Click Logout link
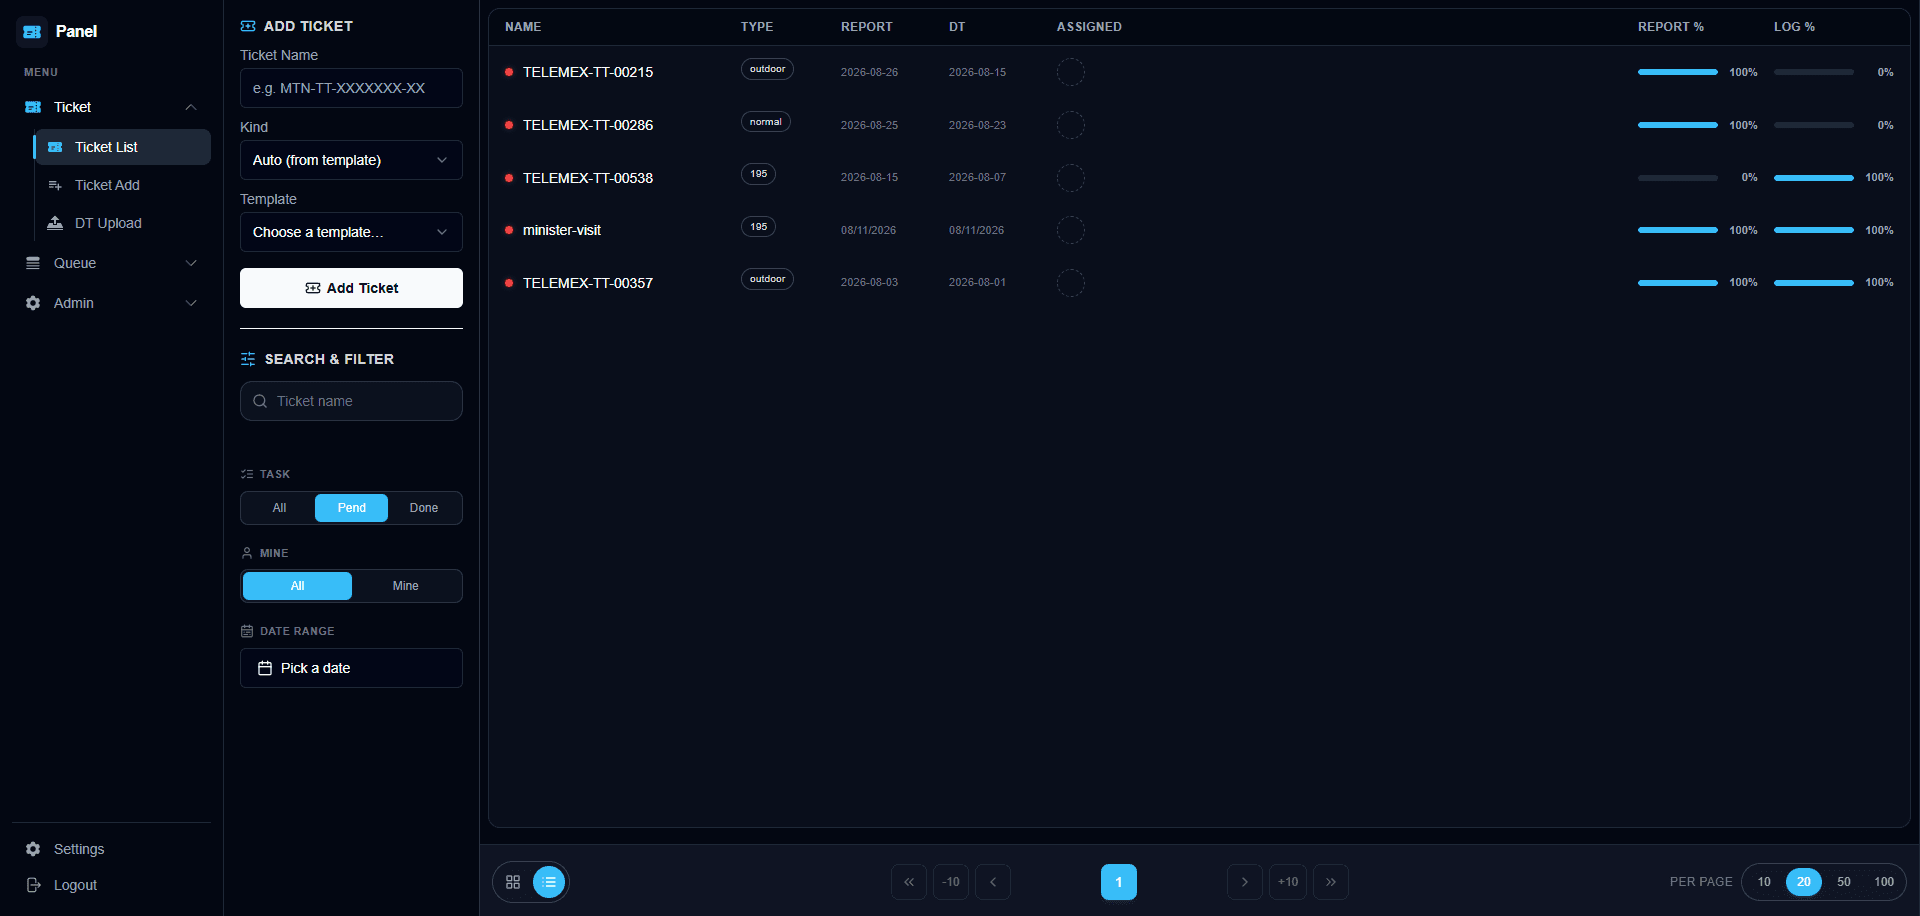The height and width of the screenshot is (916, 1920). [x=111, y=885]
